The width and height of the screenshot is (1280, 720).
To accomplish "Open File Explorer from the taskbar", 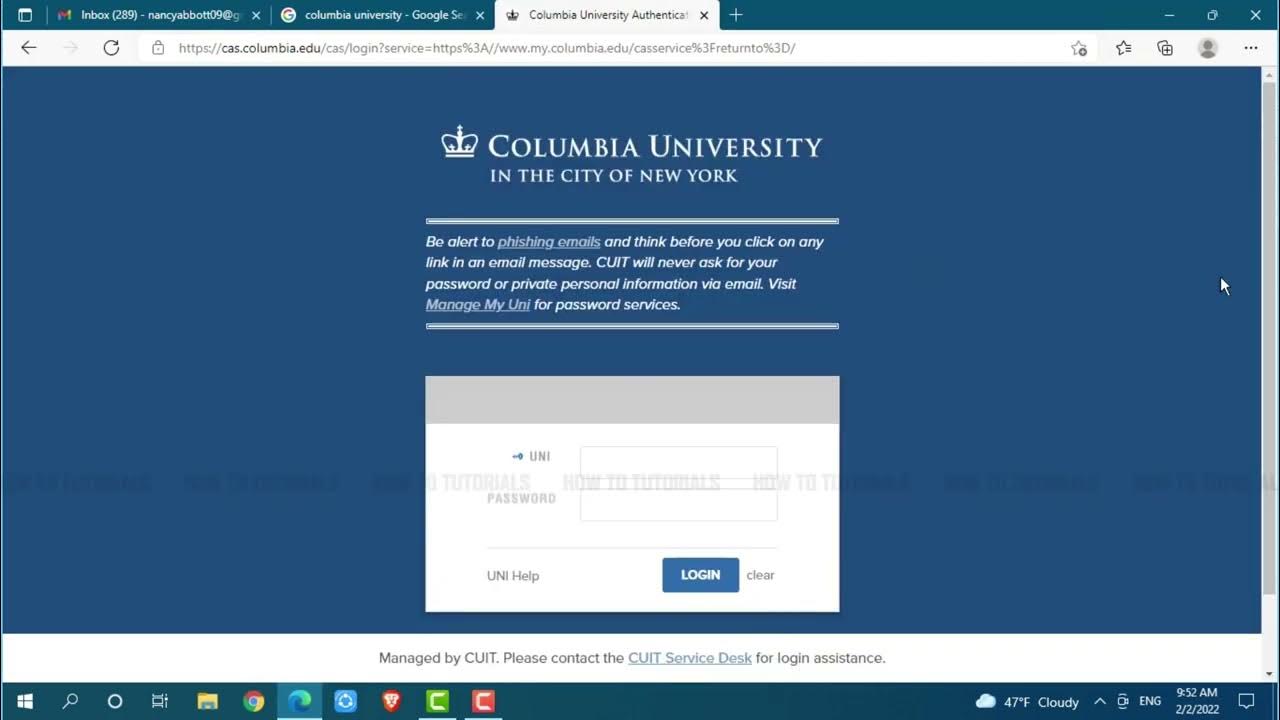I will click(207, 701).
